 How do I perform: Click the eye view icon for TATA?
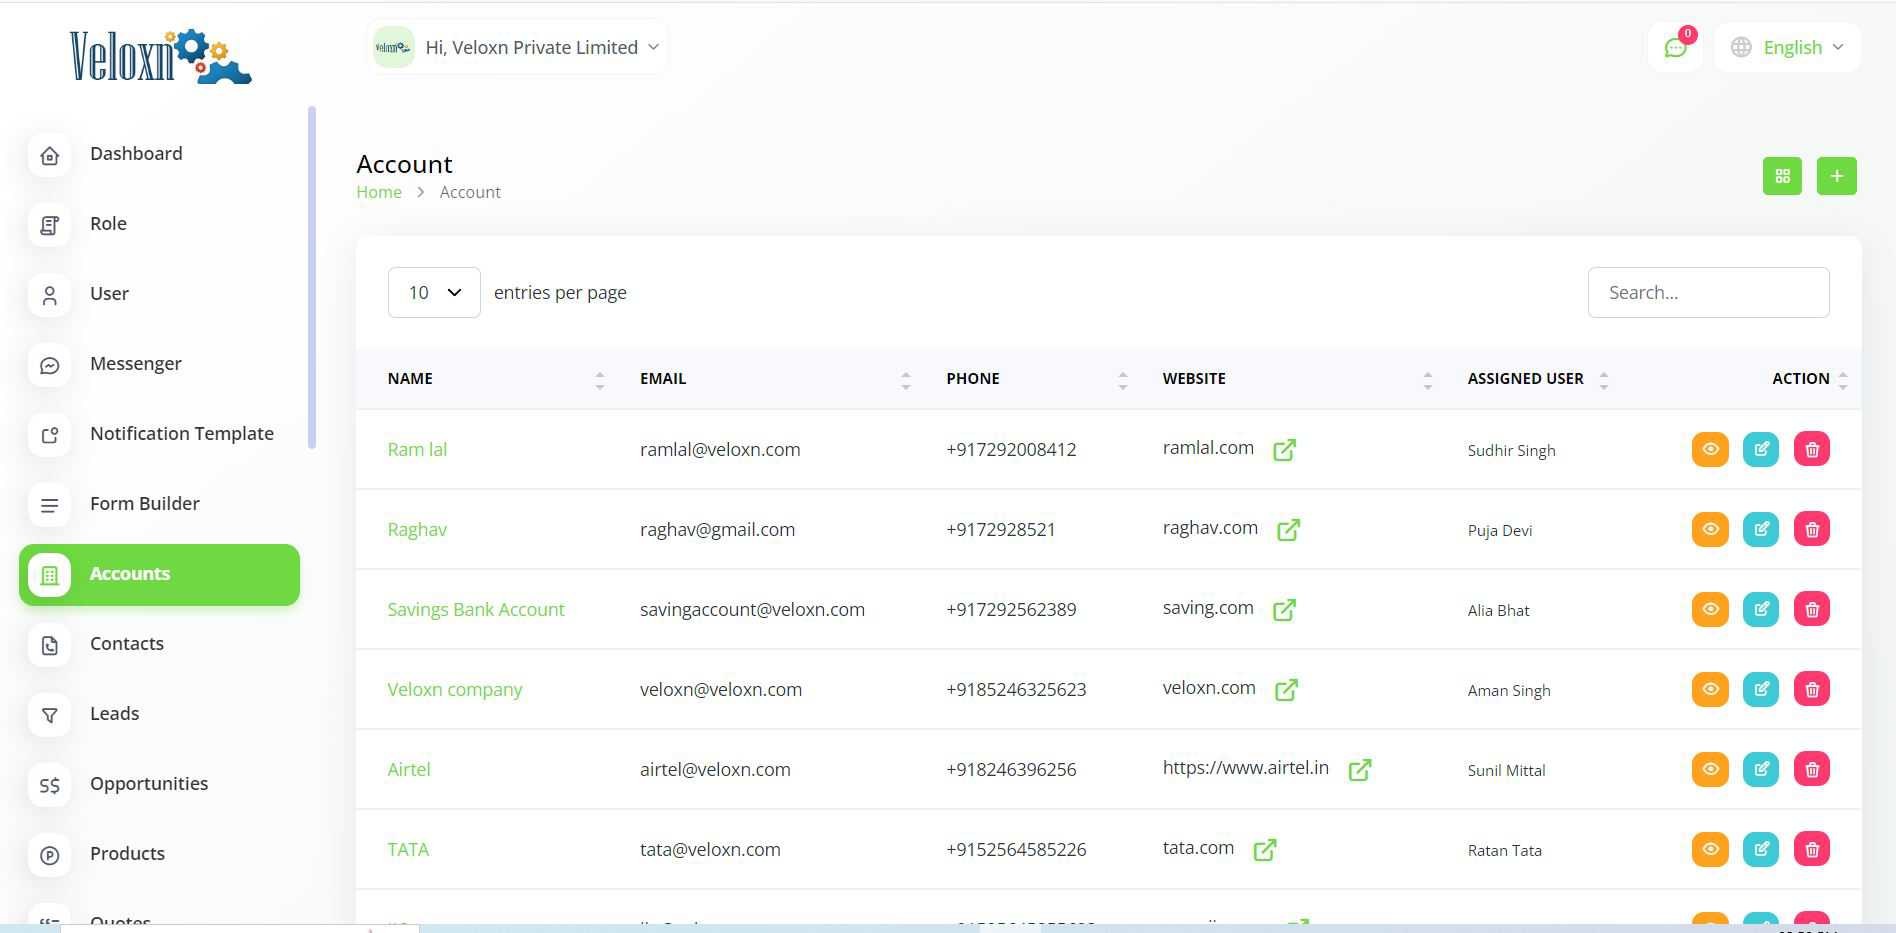(x=1710, y=849)
